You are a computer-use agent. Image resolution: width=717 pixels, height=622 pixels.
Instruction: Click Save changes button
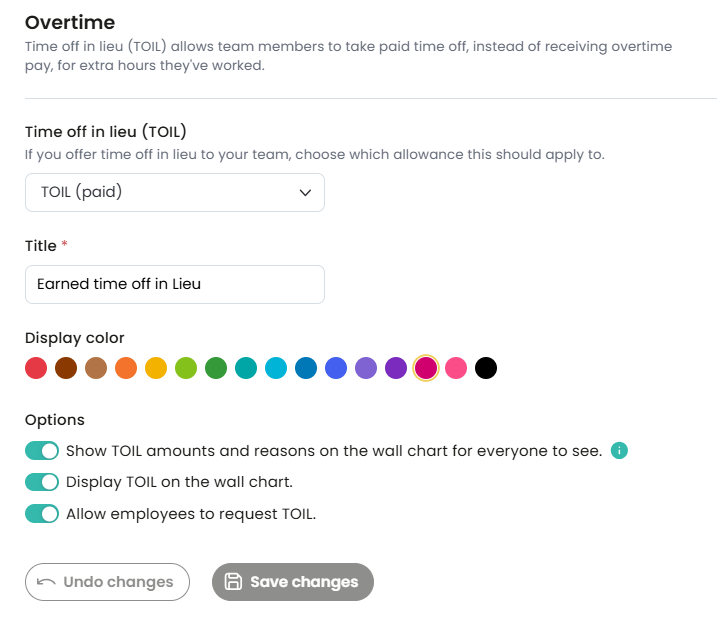[x=293, y=582]
